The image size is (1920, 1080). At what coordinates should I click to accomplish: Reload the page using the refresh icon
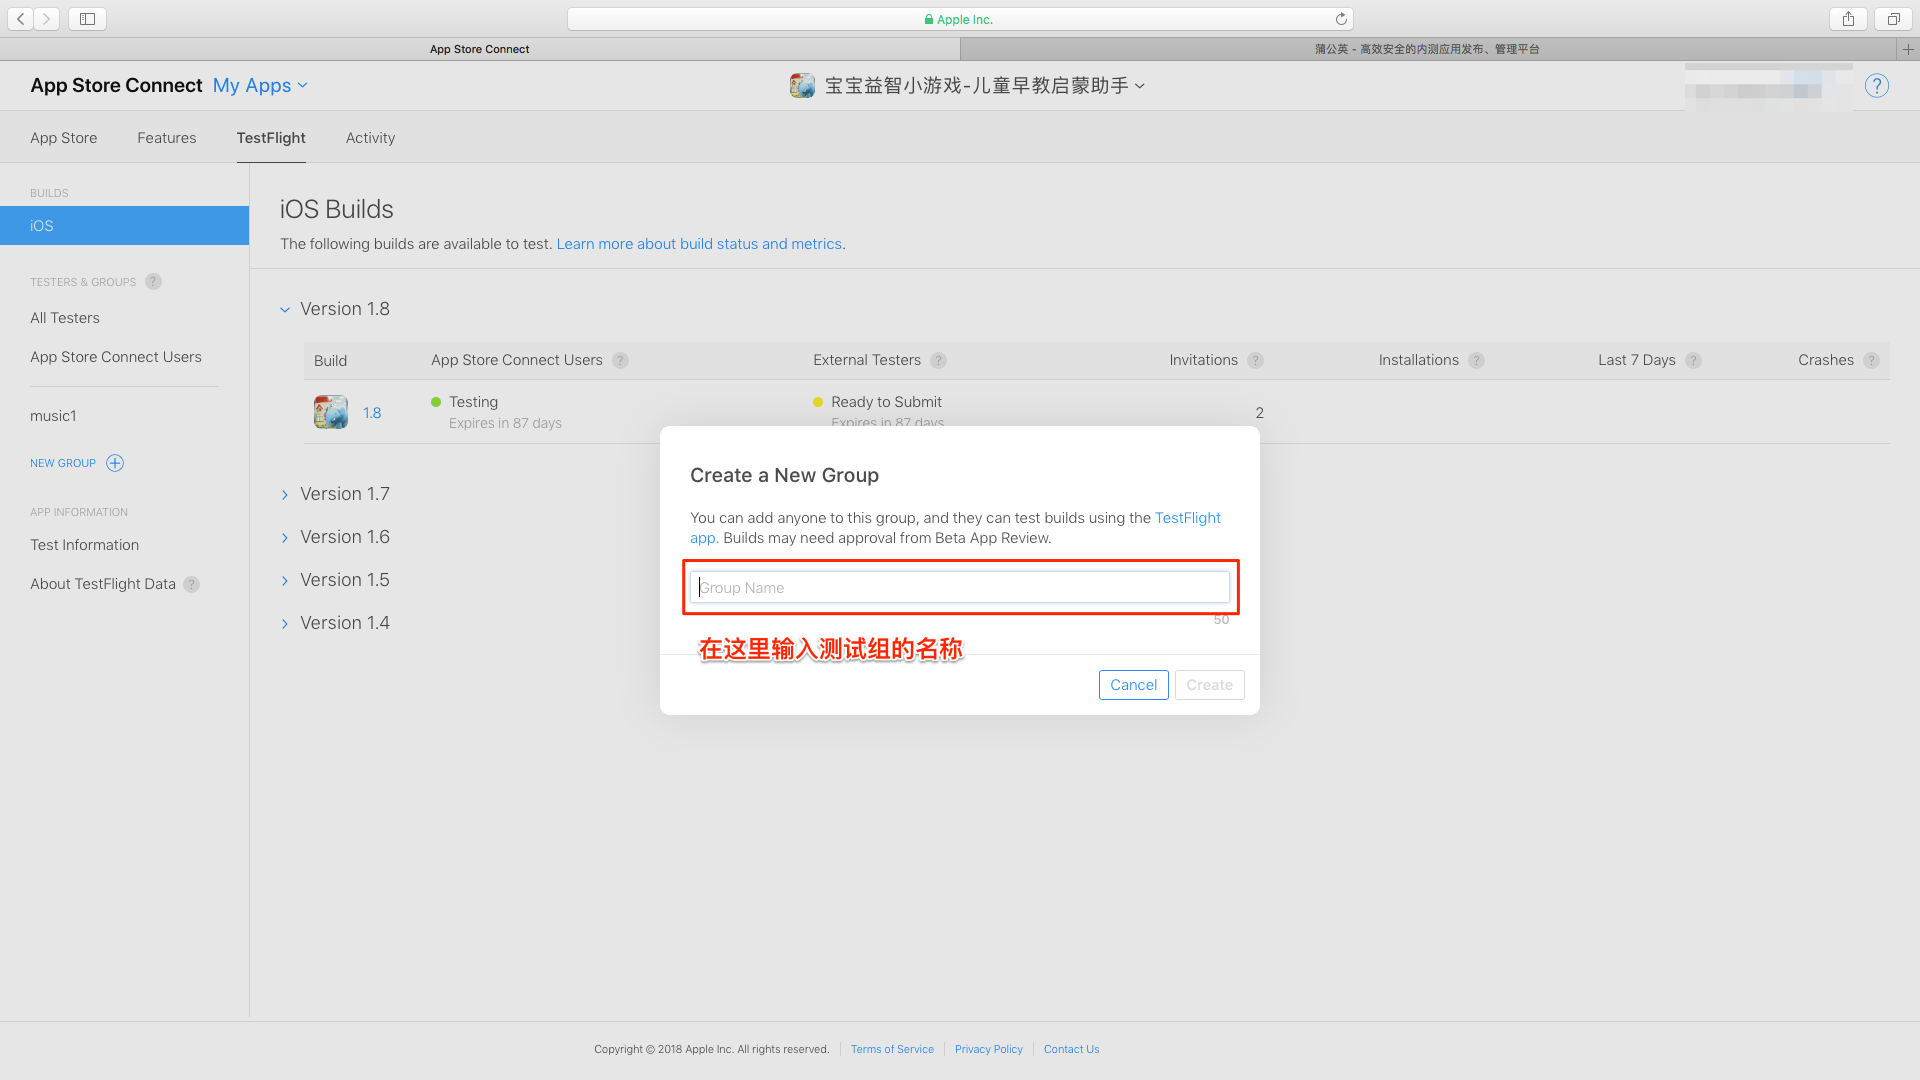point(1341,19)
